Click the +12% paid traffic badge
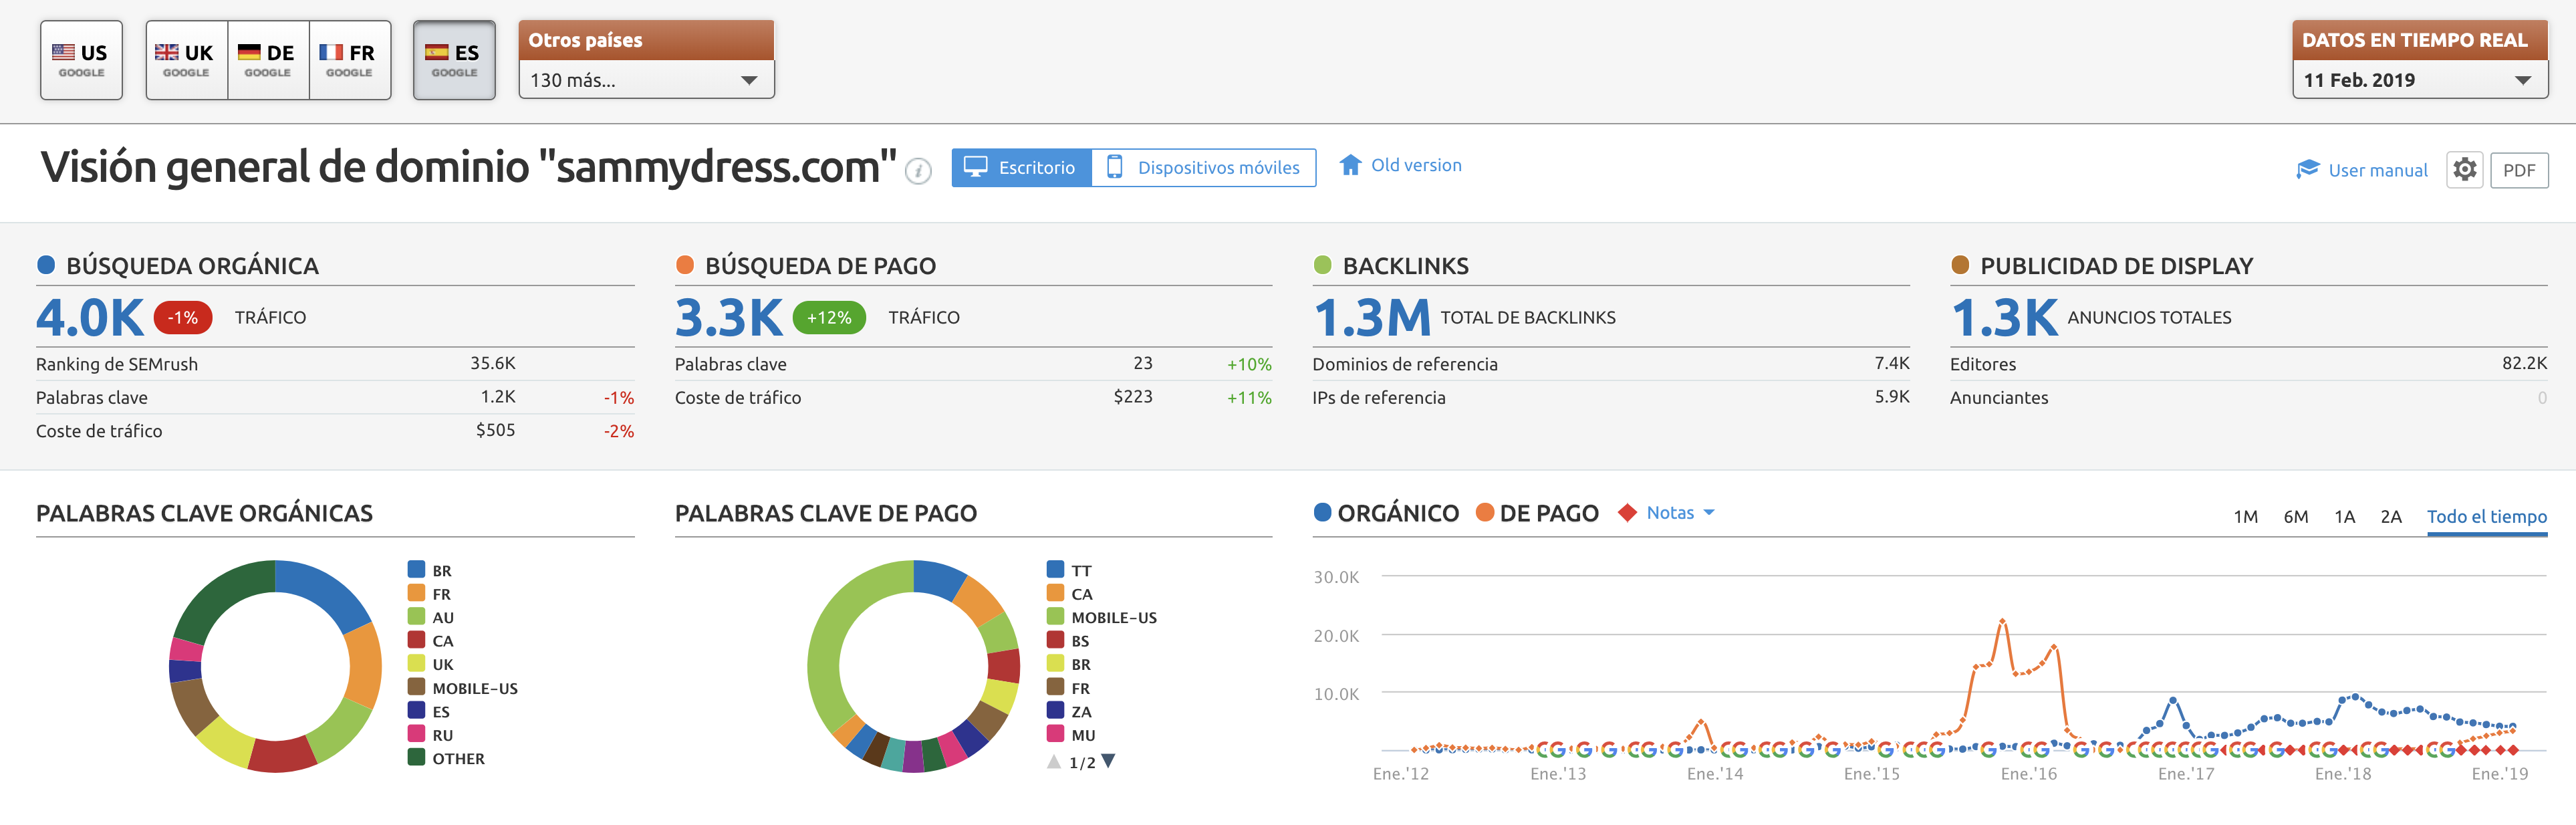2576x825 pixels. pos(829,317)
